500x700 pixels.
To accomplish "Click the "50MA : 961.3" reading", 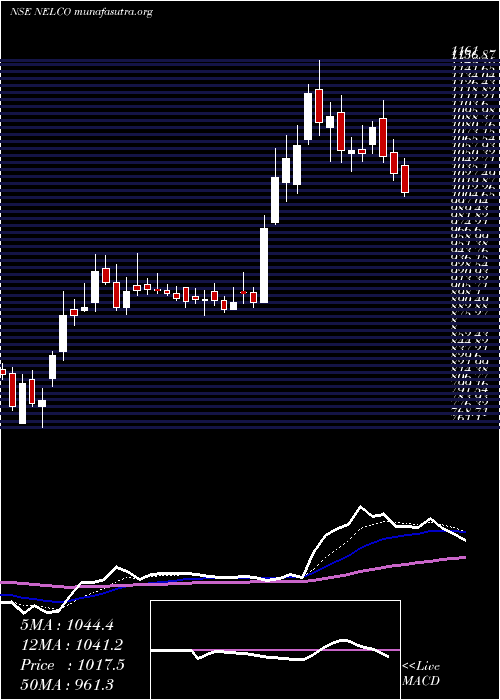I will [69, 686].
